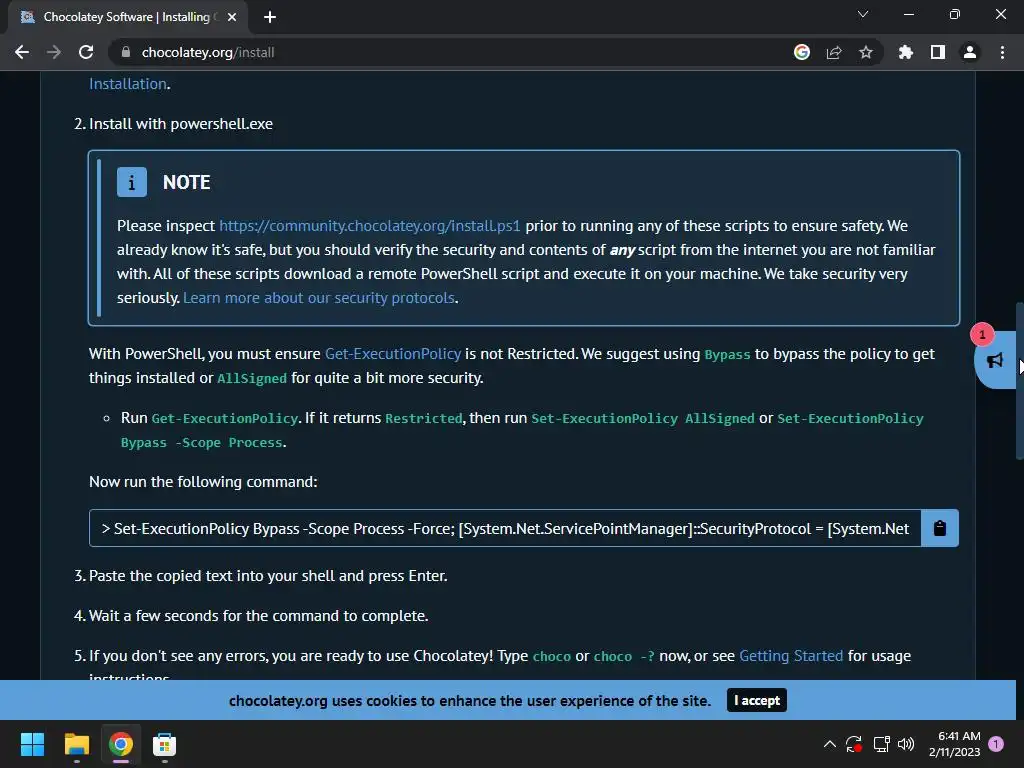Viewport: 1024px width, 768px height.
Task: Open a new browser tab
Action: 270,17
